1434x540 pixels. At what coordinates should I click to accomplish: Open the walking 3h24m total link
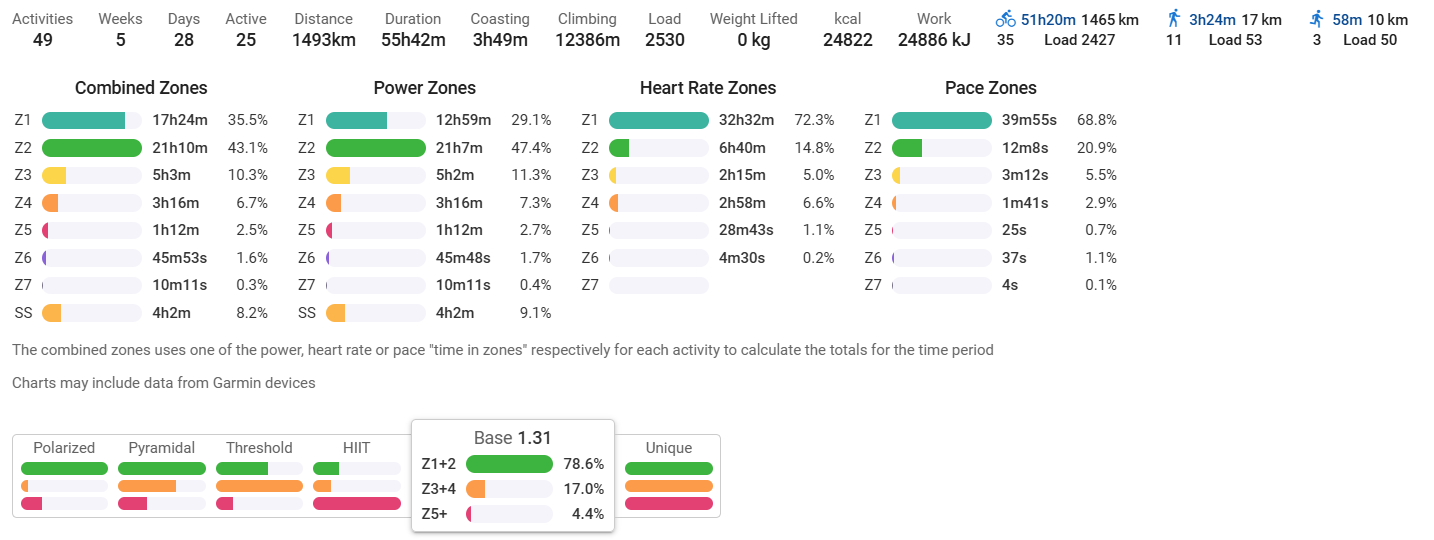click(x=1213, y=19)
